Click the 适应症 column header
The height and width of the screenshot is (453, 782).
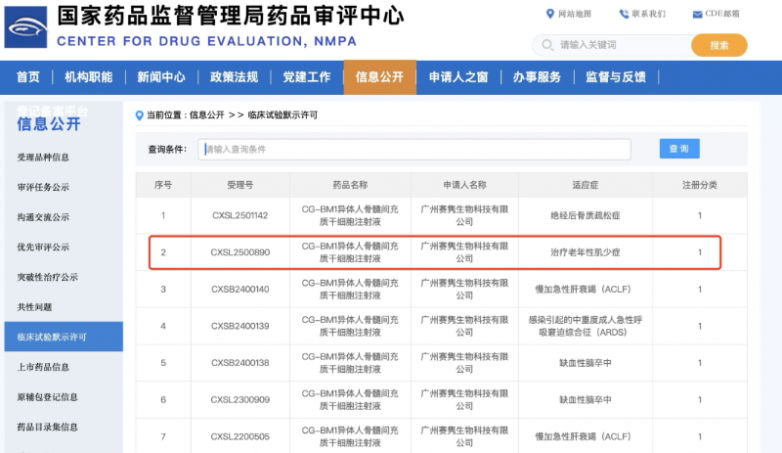tap(585, 185)
